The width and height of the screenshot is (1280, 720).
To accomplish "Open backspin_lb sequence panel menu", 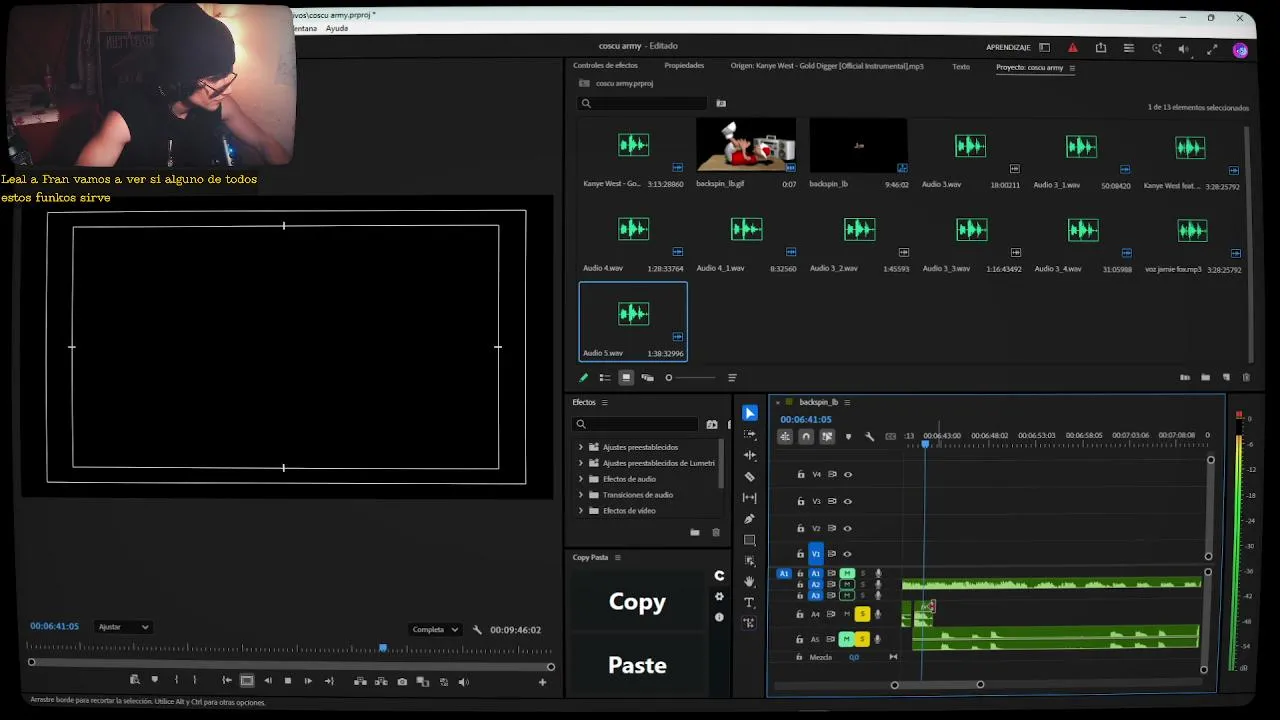I will point(848,402).
